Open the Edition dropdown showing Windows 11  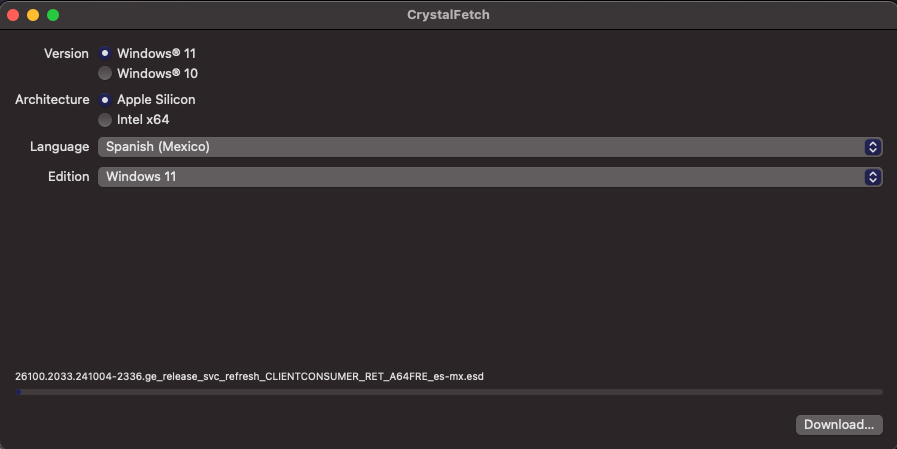(490, 177)
